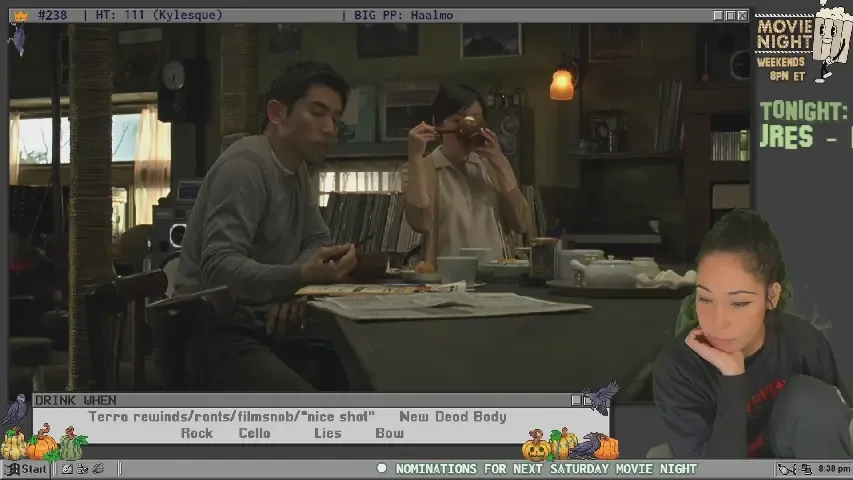Click the middle quick launch icon on the taskbar
This screenshot has height=480, width=853.
click(x=82, y=469)
